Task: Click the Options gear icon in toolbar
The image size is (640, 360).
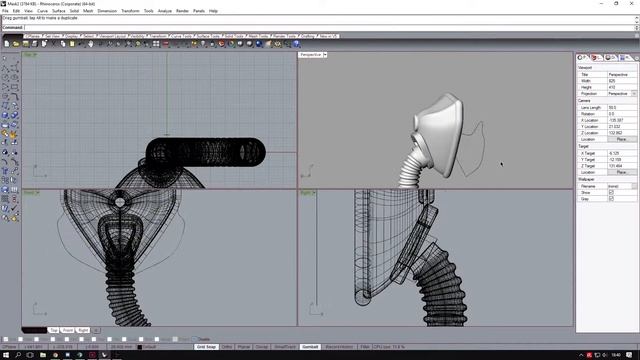Action: (x=278, y=44)
